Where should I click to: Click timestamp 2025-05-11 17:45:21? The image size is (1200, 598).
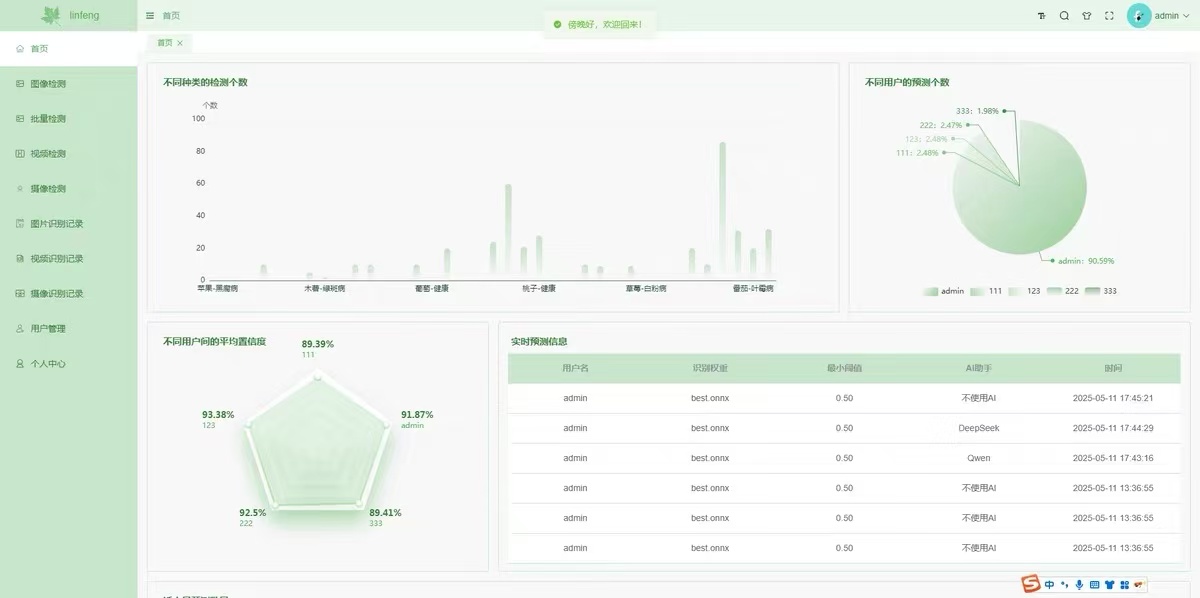pyautogui.click(x=1113, y=398)
